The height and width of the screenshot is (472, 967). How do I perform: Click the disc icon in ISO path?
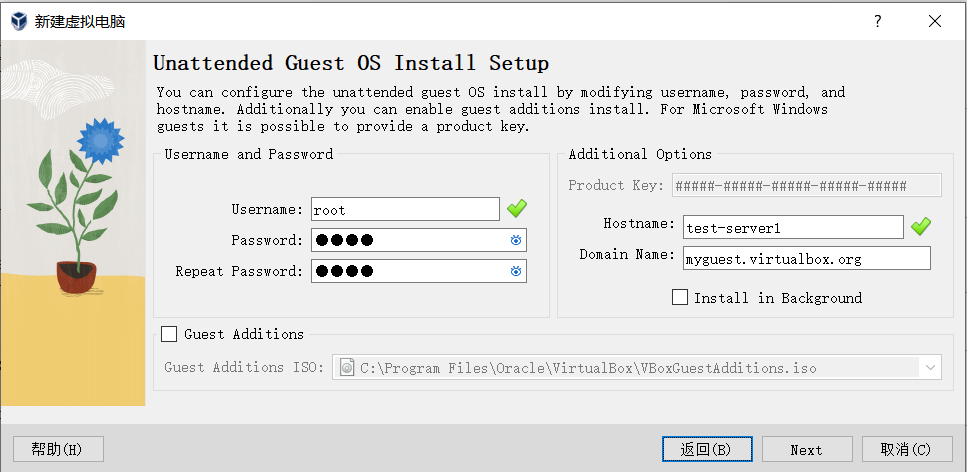point(346,368)
